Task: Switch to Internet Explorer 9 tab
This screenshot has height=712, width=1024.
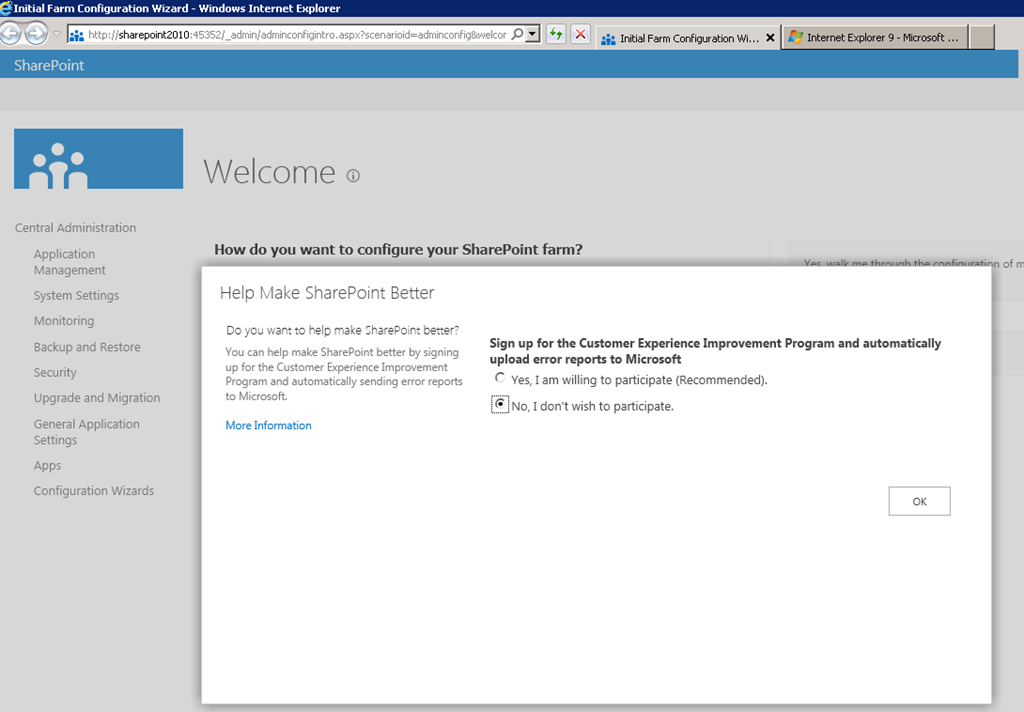Action: [x=874, y=38]
